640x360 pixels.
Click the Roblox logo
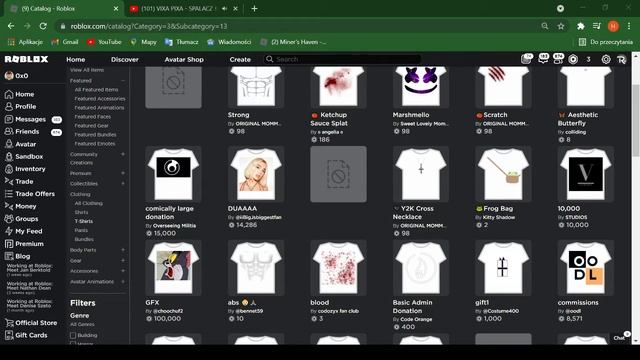(27, 59)
